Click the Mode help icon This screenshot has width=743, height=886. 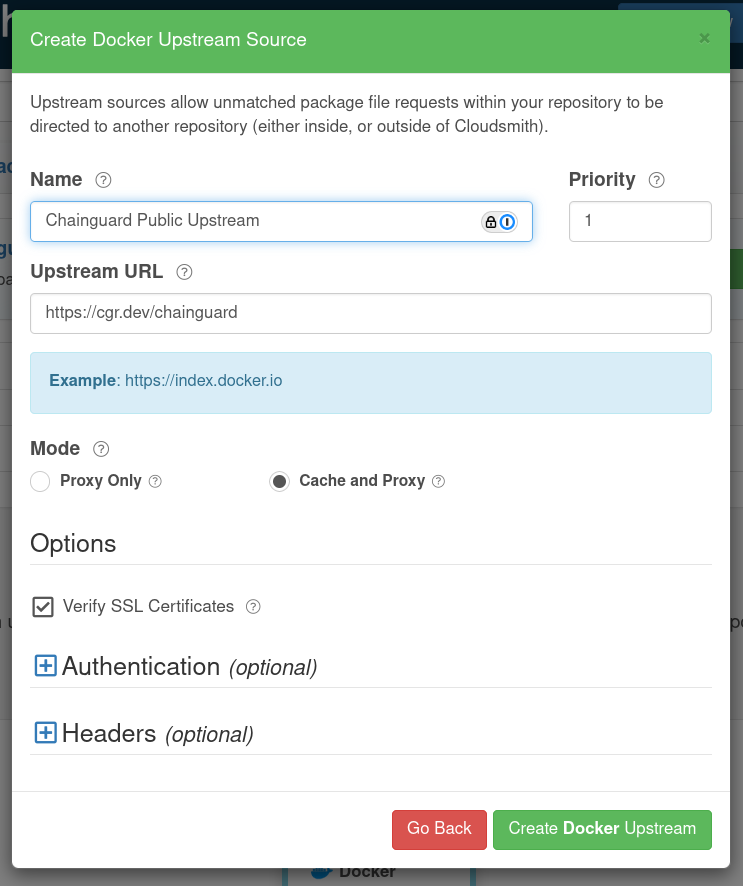point(100,449)
